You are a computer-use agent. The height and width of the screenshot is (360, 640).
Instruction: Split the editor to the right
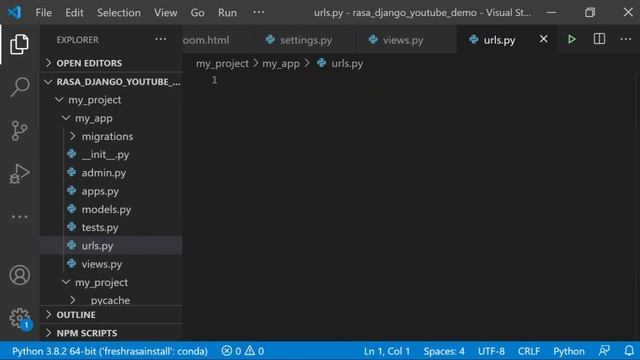pos(599,39)
